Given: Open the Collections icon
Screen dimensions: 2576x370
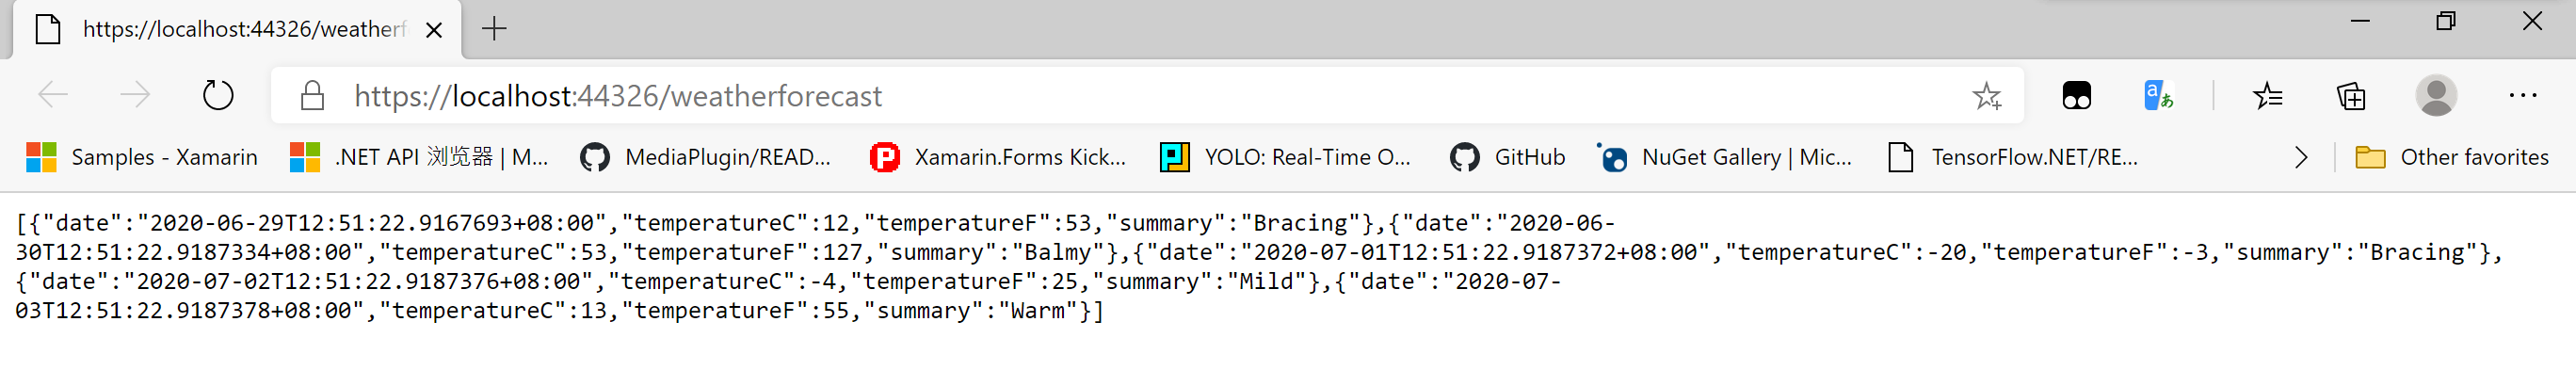Looking at the screenshot, I should tap(2351, 96).
